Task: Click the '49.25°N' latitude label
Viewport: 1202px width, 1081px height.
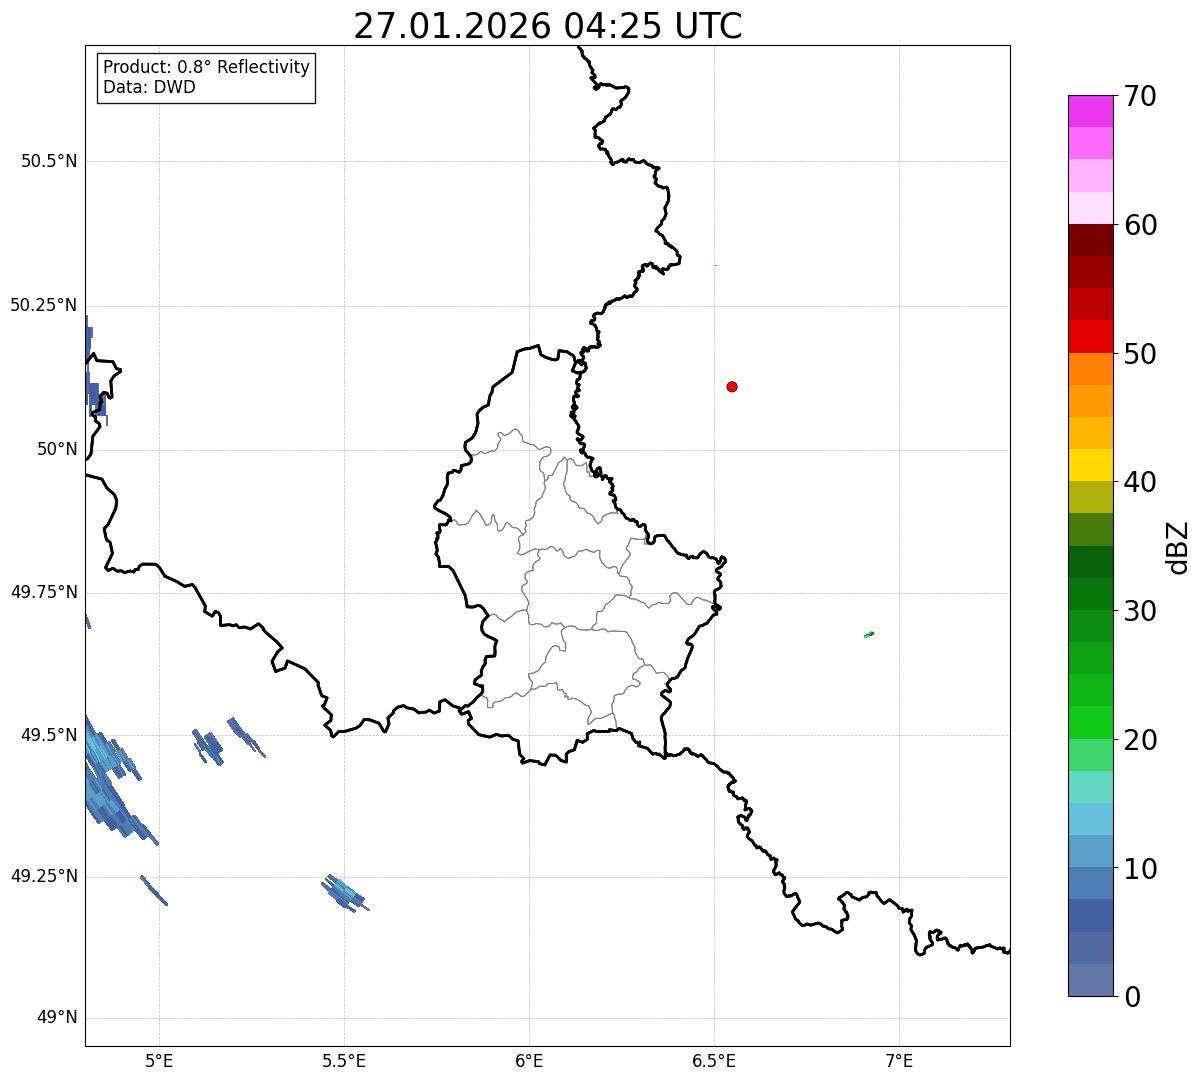Action: tap(44, 876)
